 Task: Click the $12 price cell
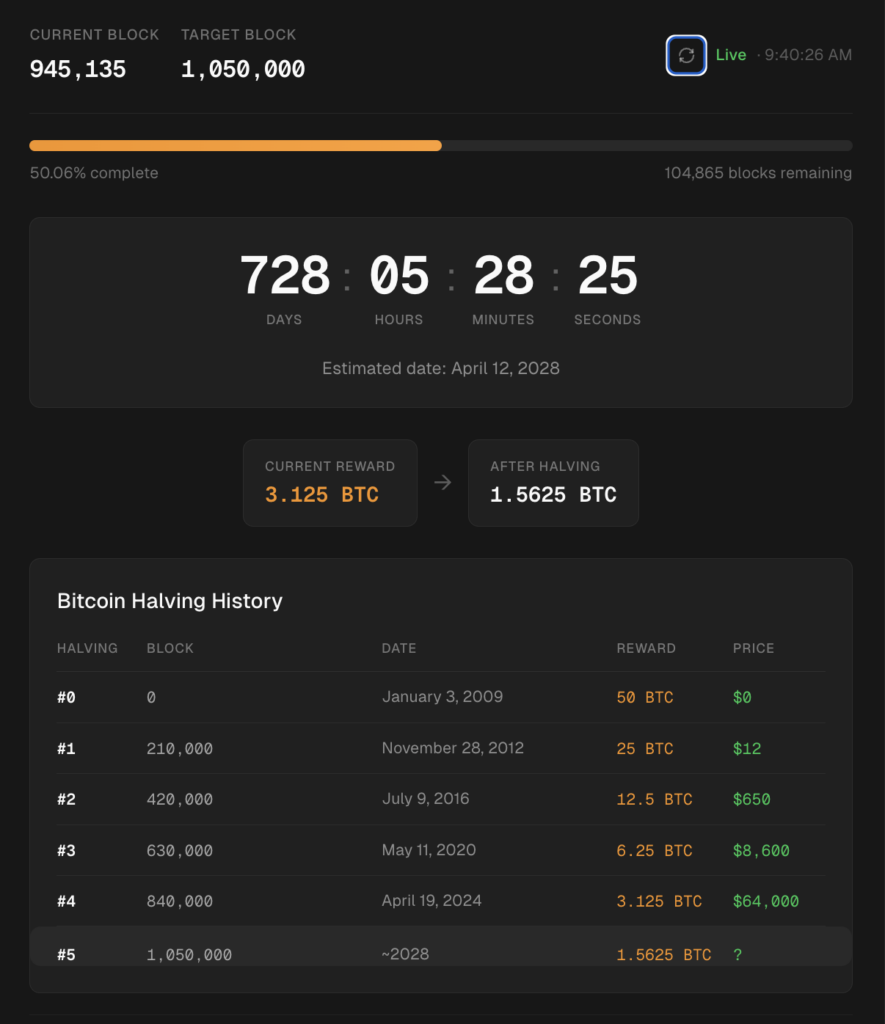click(x=747, y=748)
